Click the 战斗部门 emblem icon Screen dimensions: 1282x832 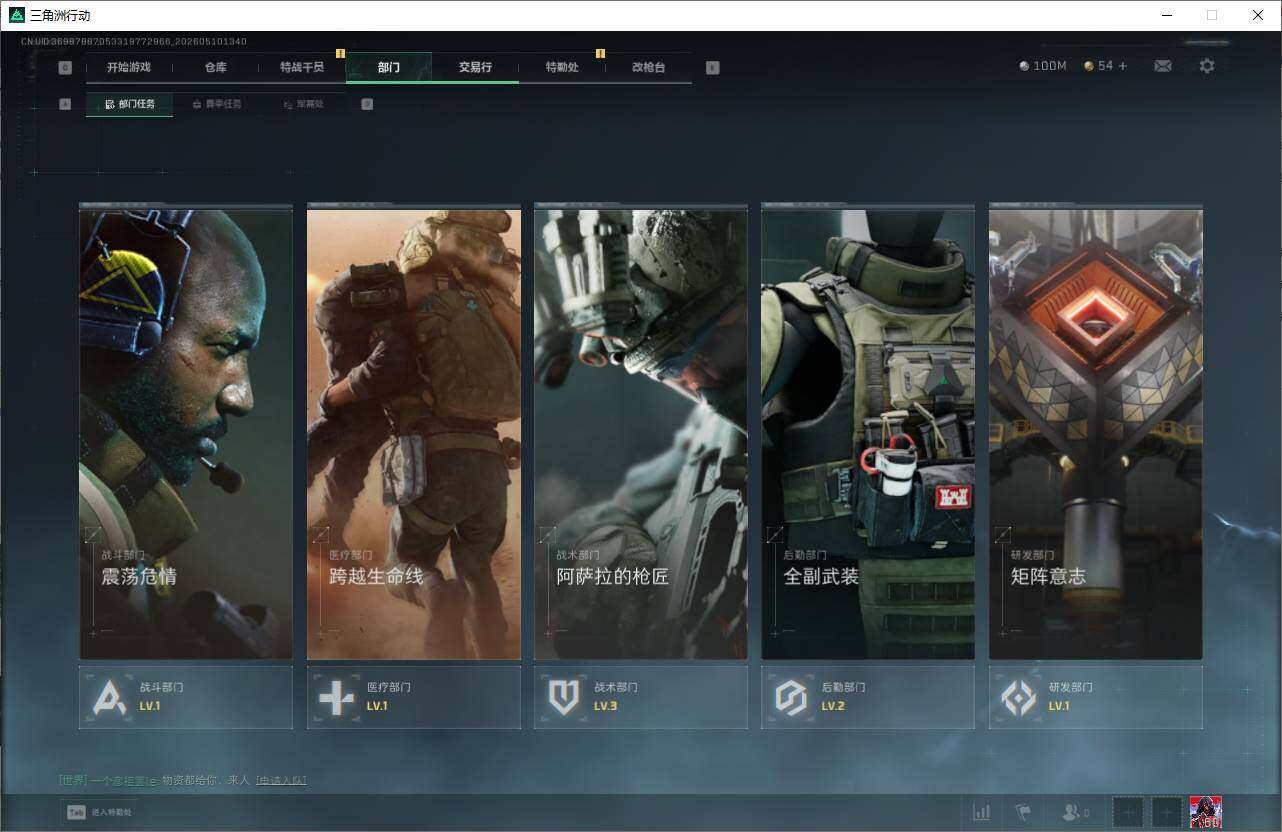pyautogui.click(x=109, y=697)
